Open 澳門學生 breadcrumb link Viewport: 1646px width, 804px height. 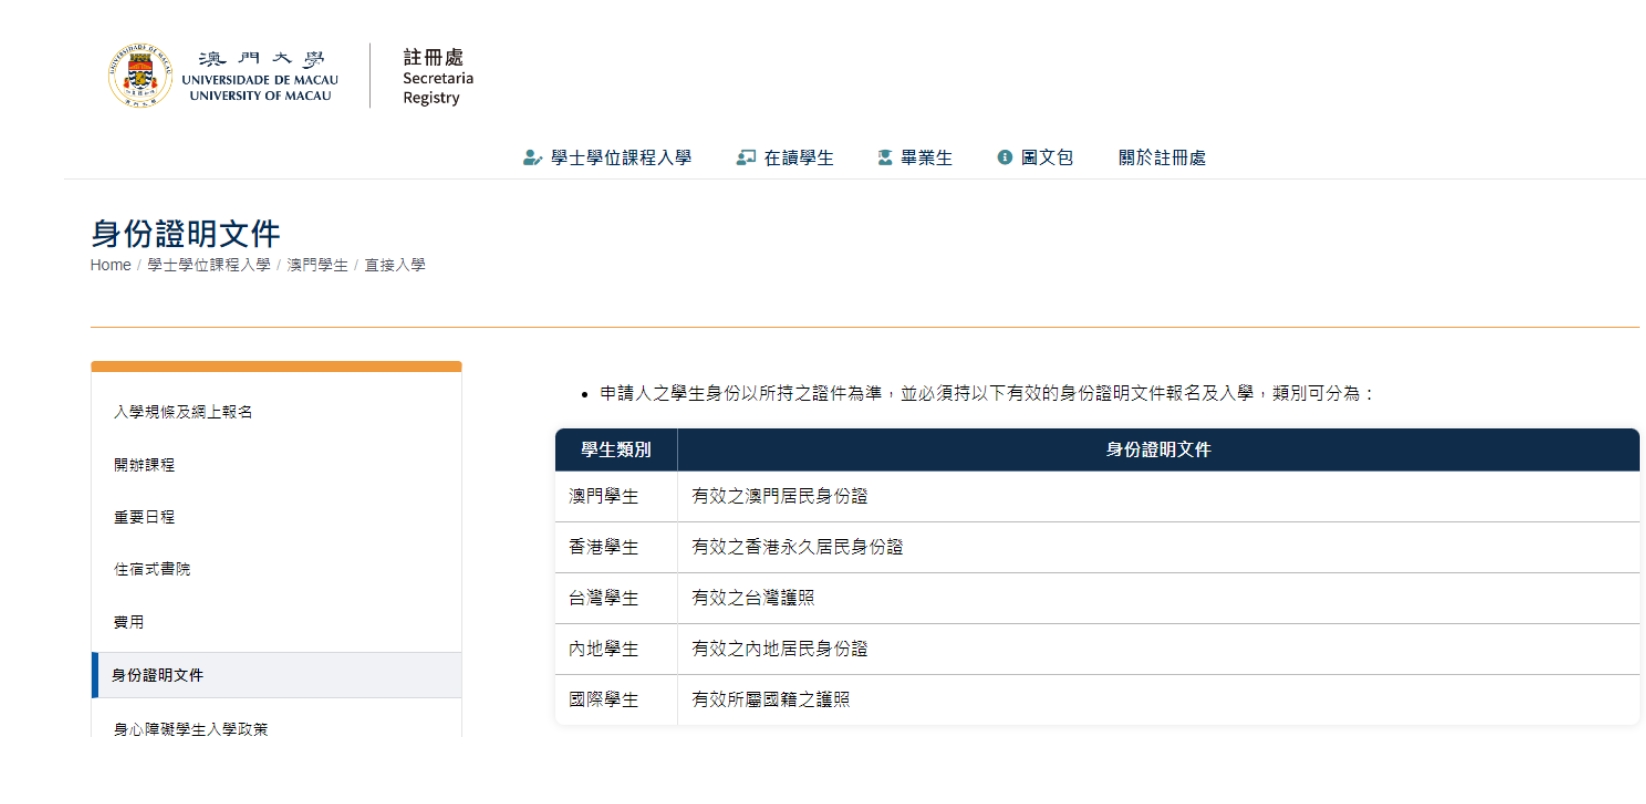[x=317, y=265]
